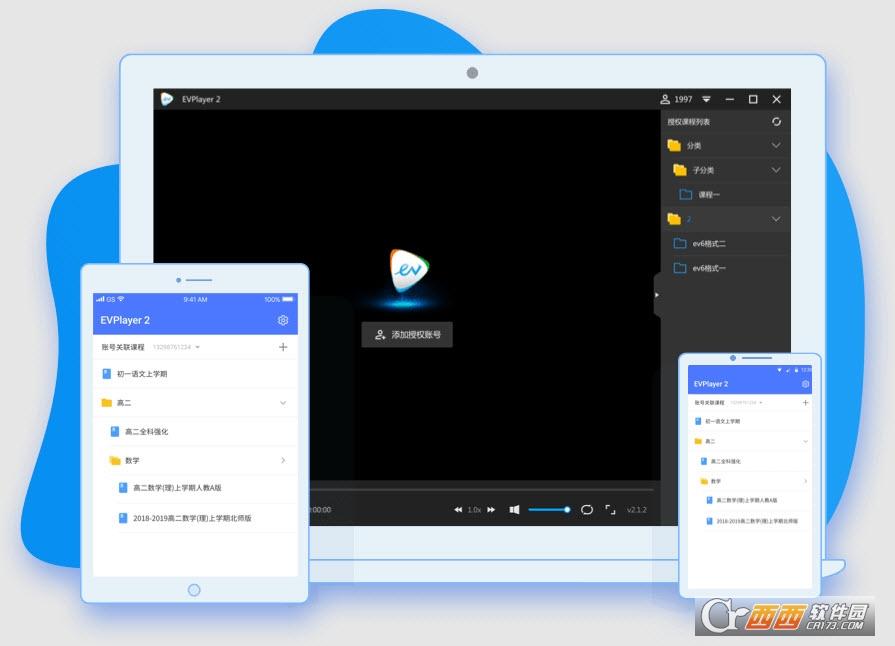Open the 课程一 course in laptop sidebar
This screenshot has width=895, height=646.
click(x=725, y=195)
